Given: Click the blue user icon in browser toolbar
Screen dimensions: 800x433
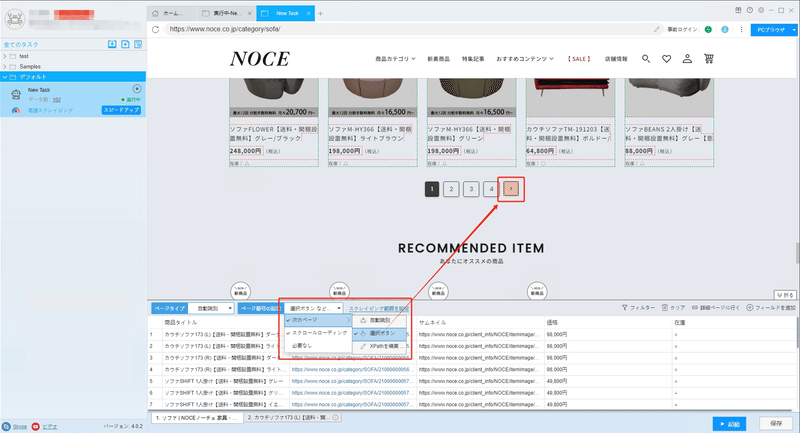Looking at the screenshot, I should (725, 30).
